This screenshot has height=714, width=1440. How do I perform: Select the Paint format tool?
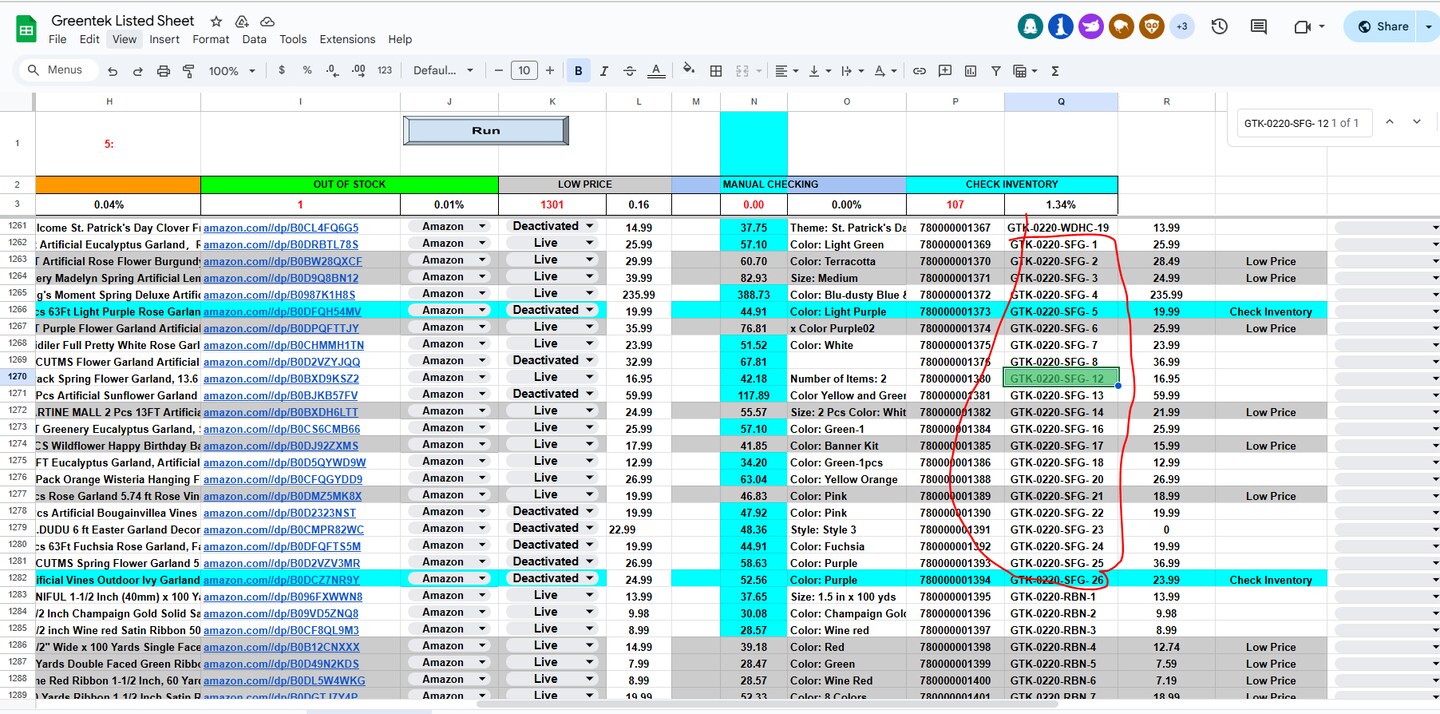189,71
